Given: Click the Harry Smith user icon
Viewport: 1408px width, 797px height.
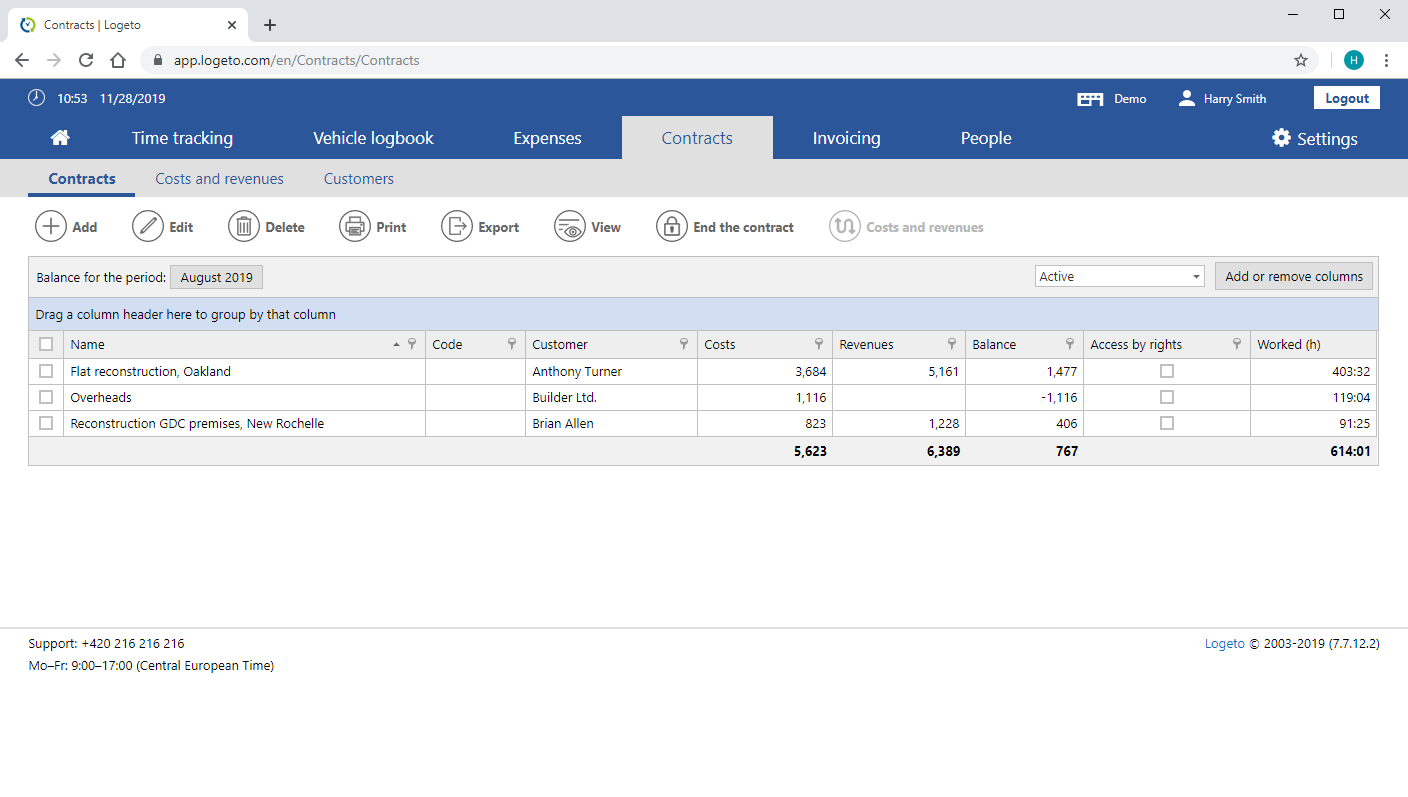Looking at the screenshot, I should click(1187, 98).
